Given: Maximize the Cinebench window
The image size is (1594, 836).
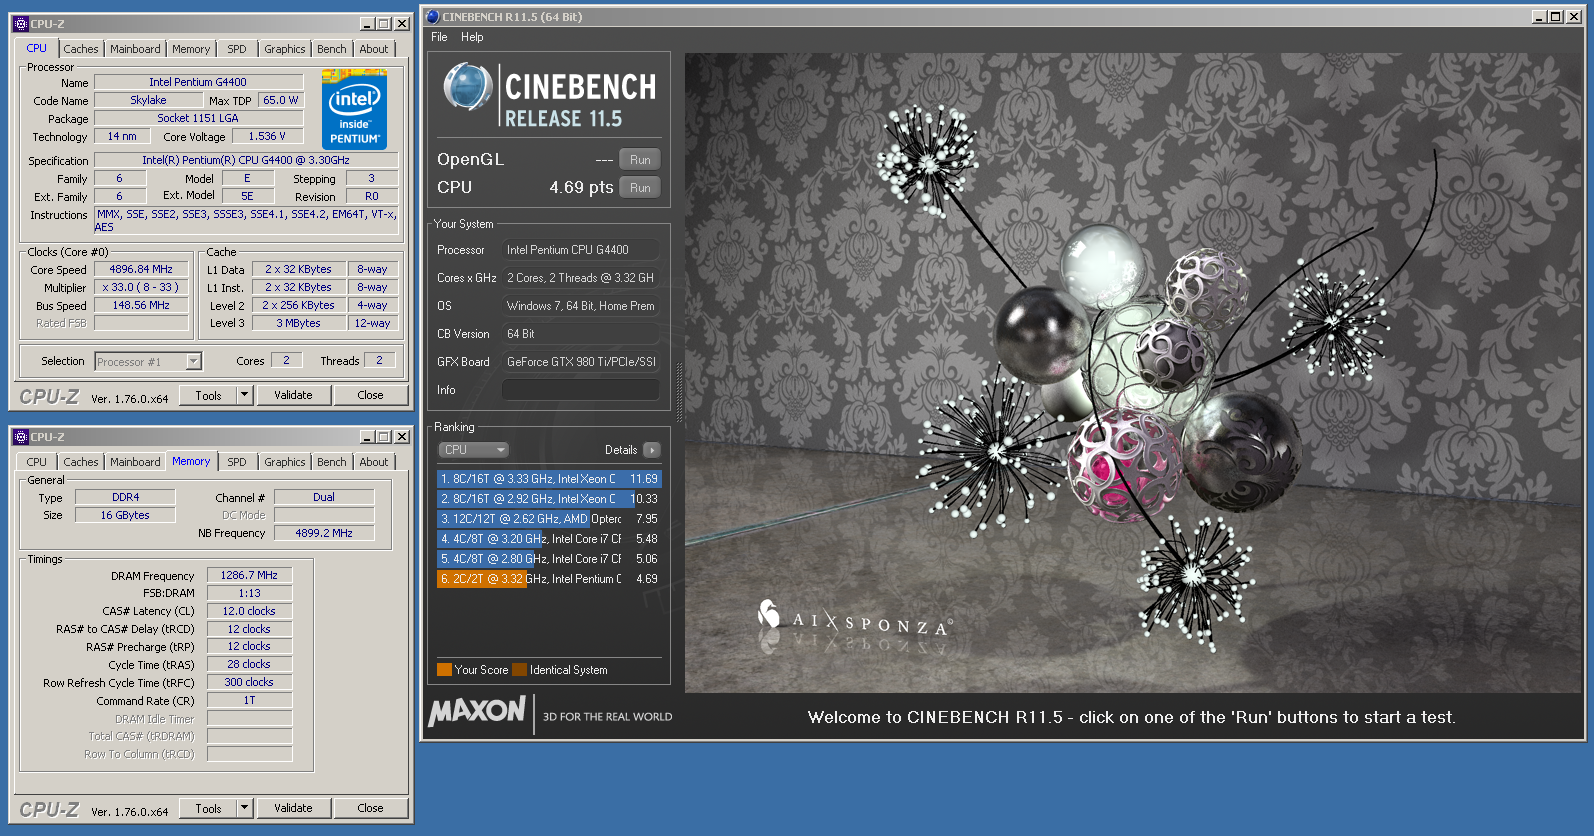Looking at the screenshot, I should pos(1555,16).
